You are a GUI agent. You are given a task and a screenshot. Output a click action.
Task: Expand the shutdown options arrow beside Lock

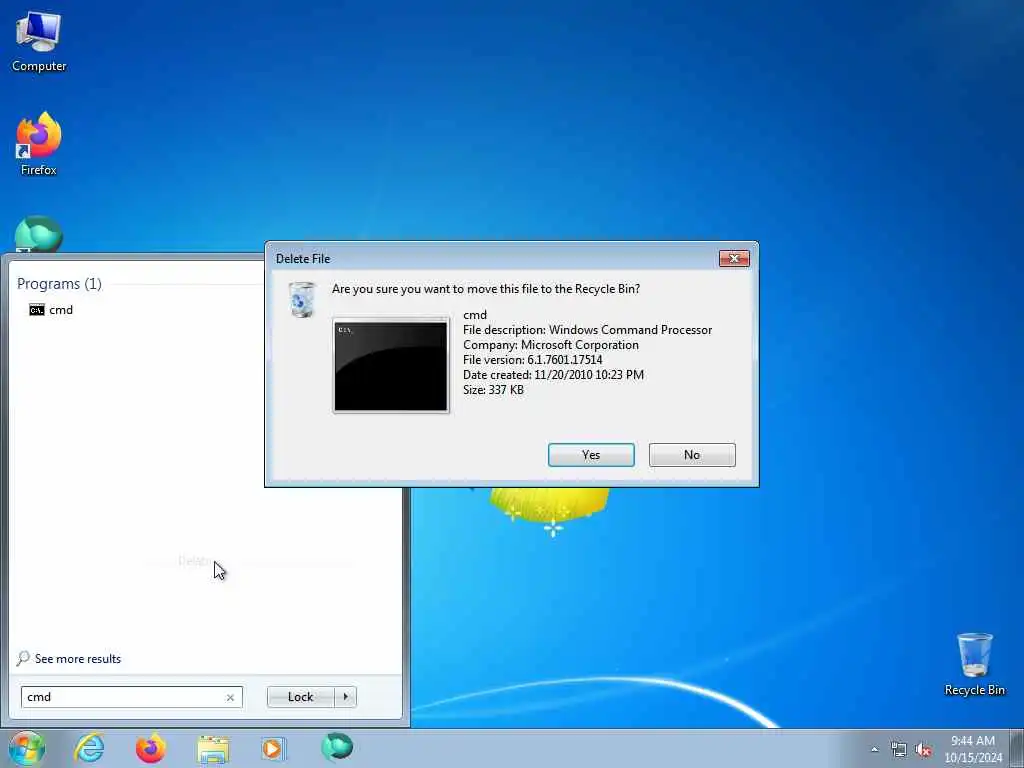click(345, 697)
